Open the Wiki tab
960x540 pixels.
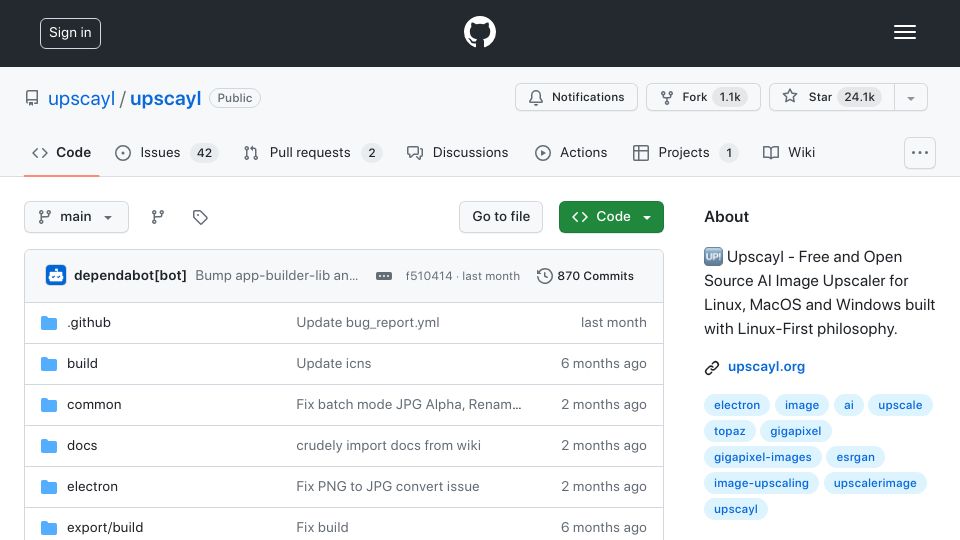(789, 152)
